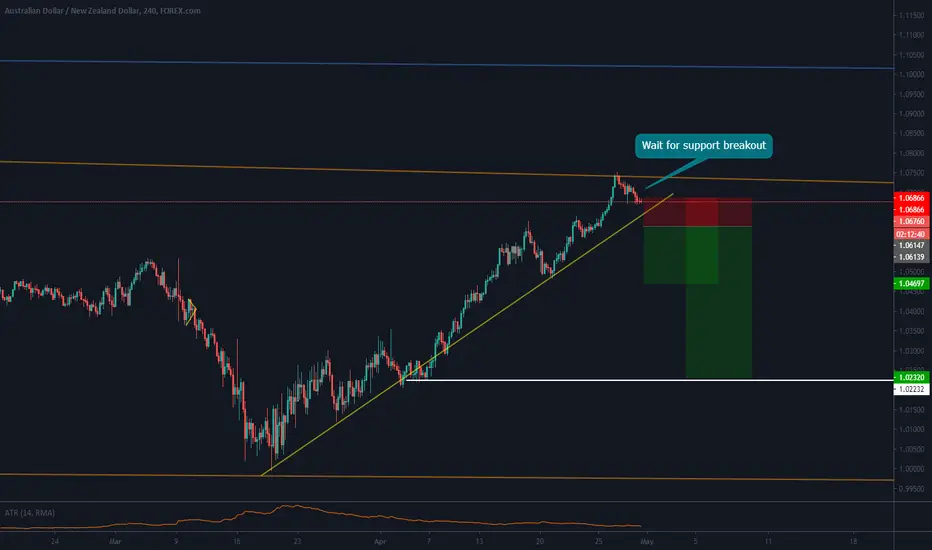Click the 1.01000 price scale value
Viewport: 932px width, 550px height.
tap(911, 429)
